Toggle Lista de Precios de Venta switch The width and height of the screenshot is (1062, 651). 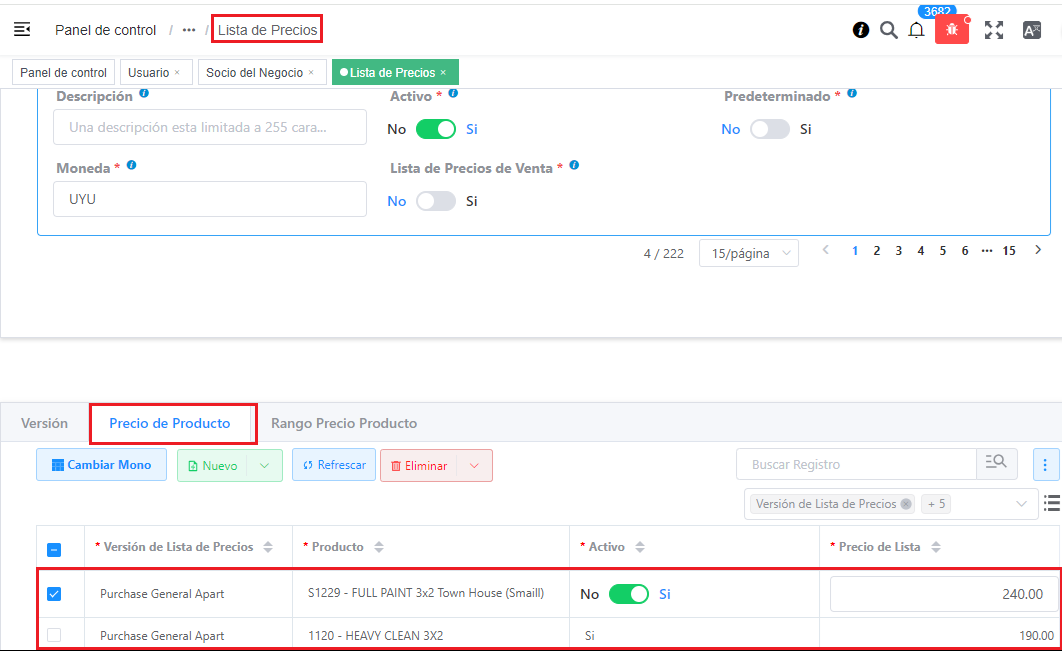tap(436, 201)
